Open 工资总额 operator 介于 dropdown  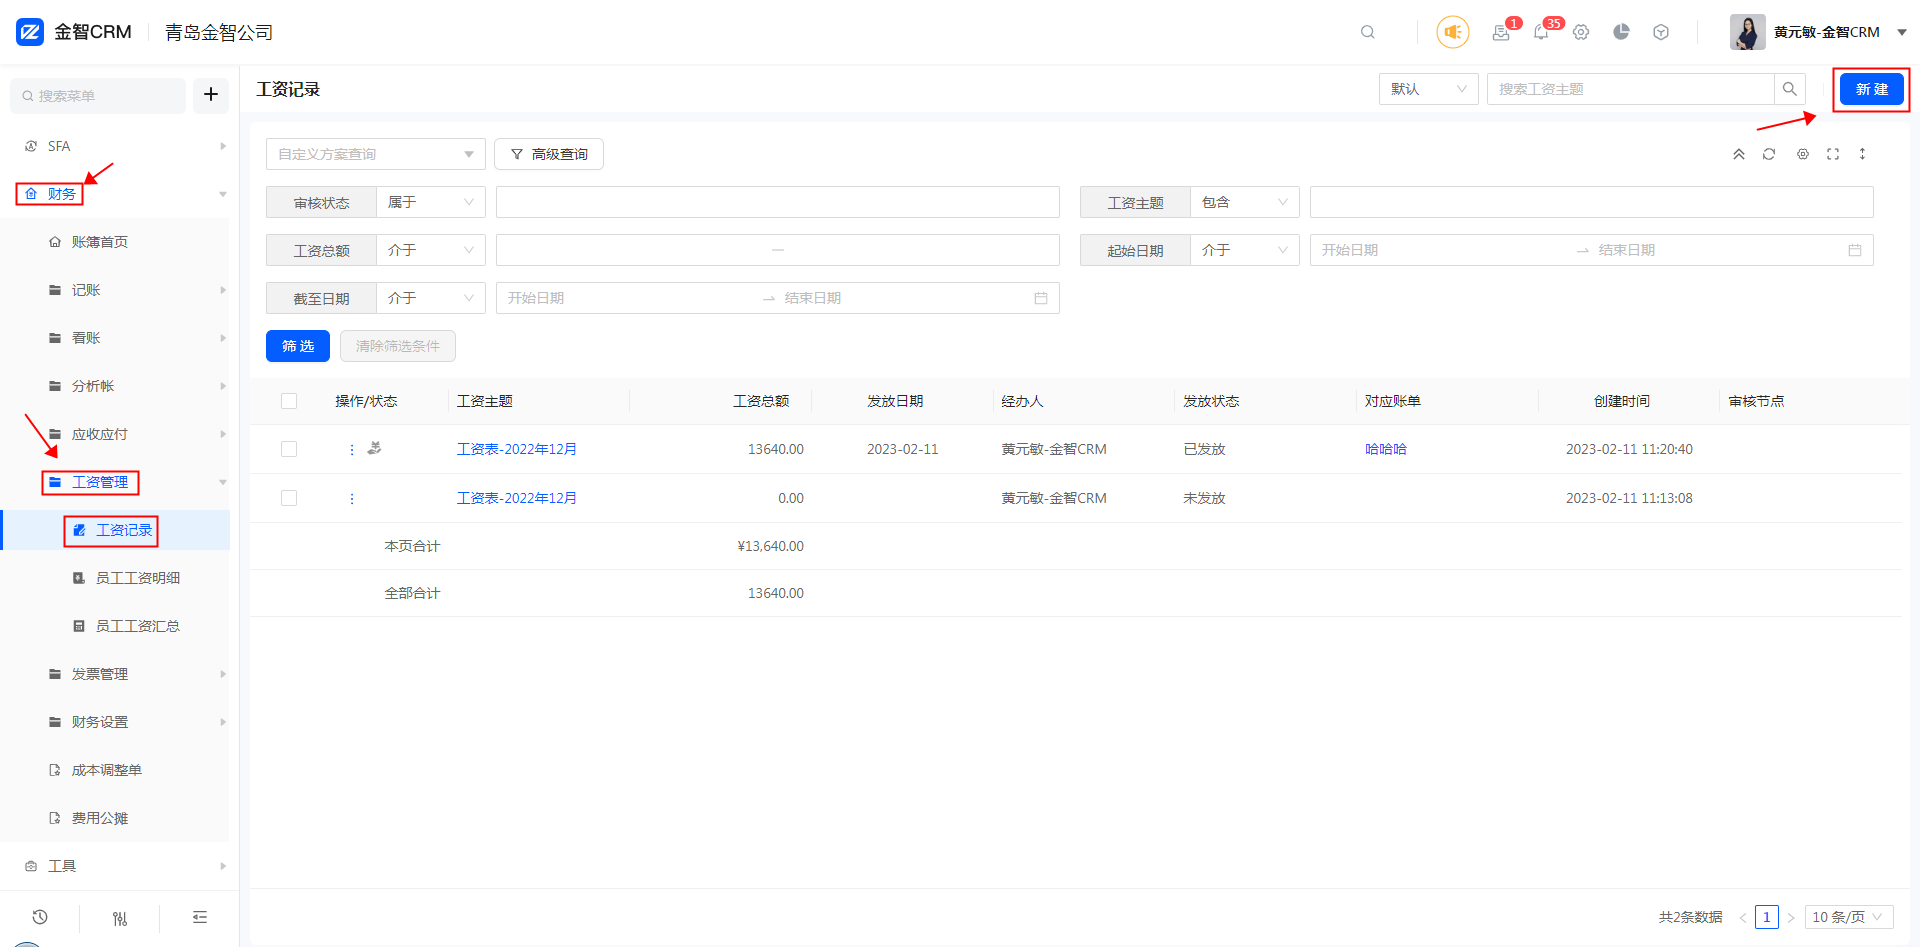tap(431, 250)
